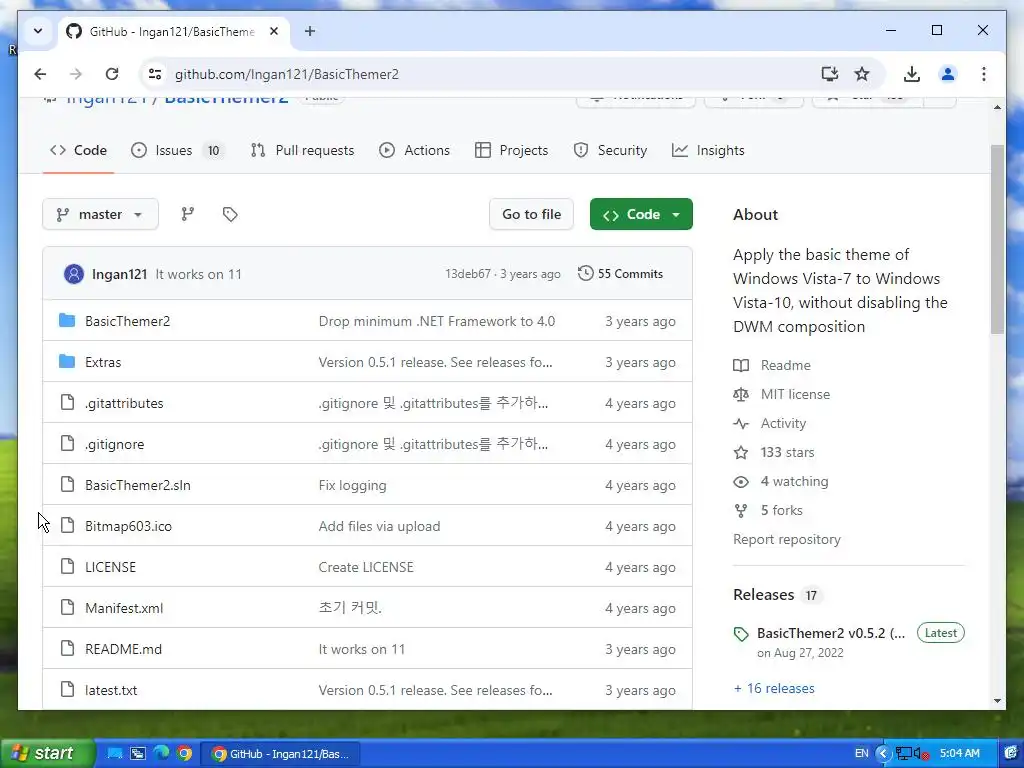The image size is (1024, 768).
Task: Open the 133 stars link
Action: (x=774, y=453)
